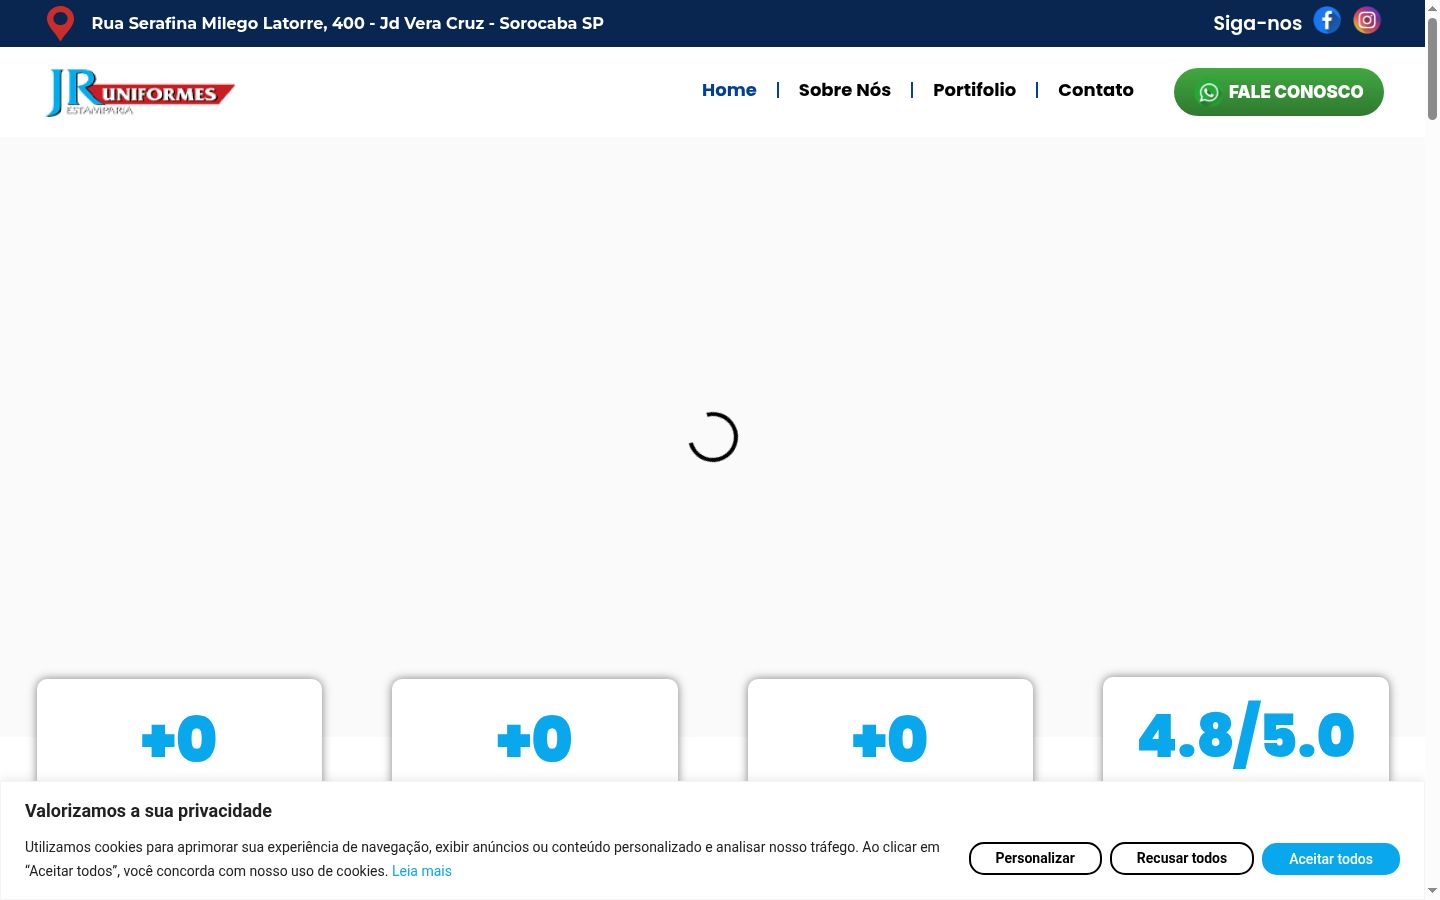The image size is (1440, 900).
Task: Open Sobre Nós menu item
Action: [x=845, y=90]
